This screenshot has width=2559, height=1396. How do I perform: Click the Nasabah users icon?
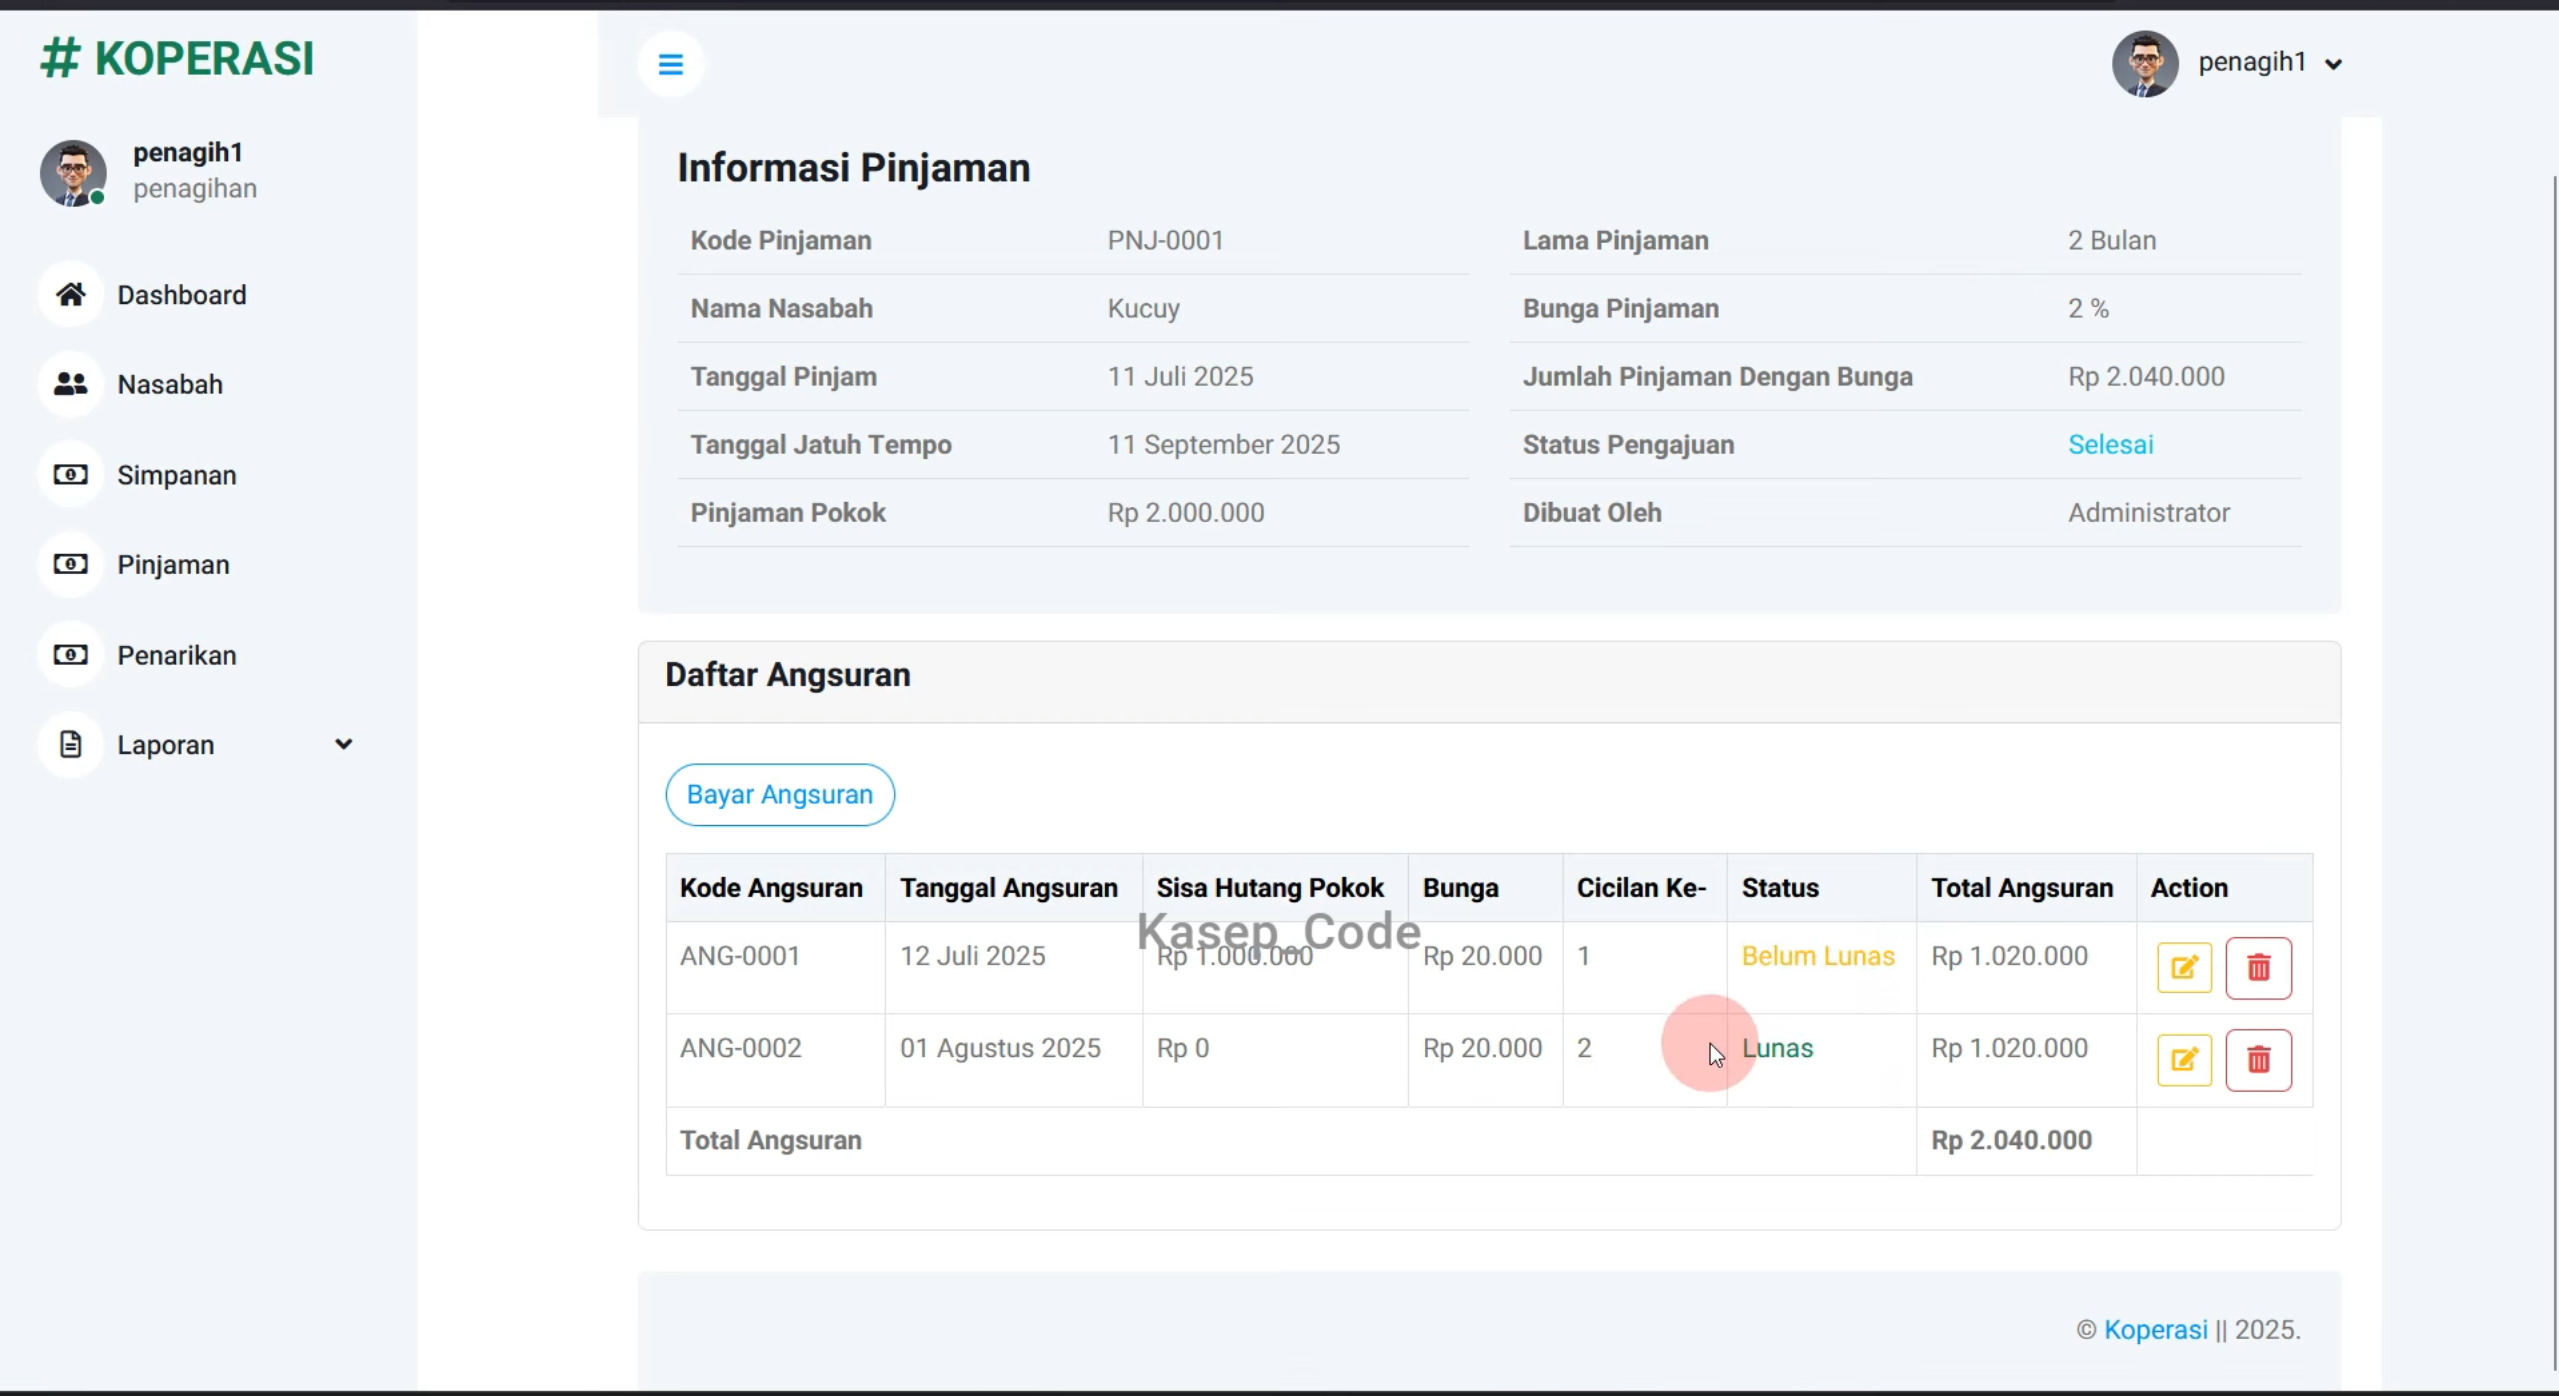pyautogui.click(x=70, y=384)
